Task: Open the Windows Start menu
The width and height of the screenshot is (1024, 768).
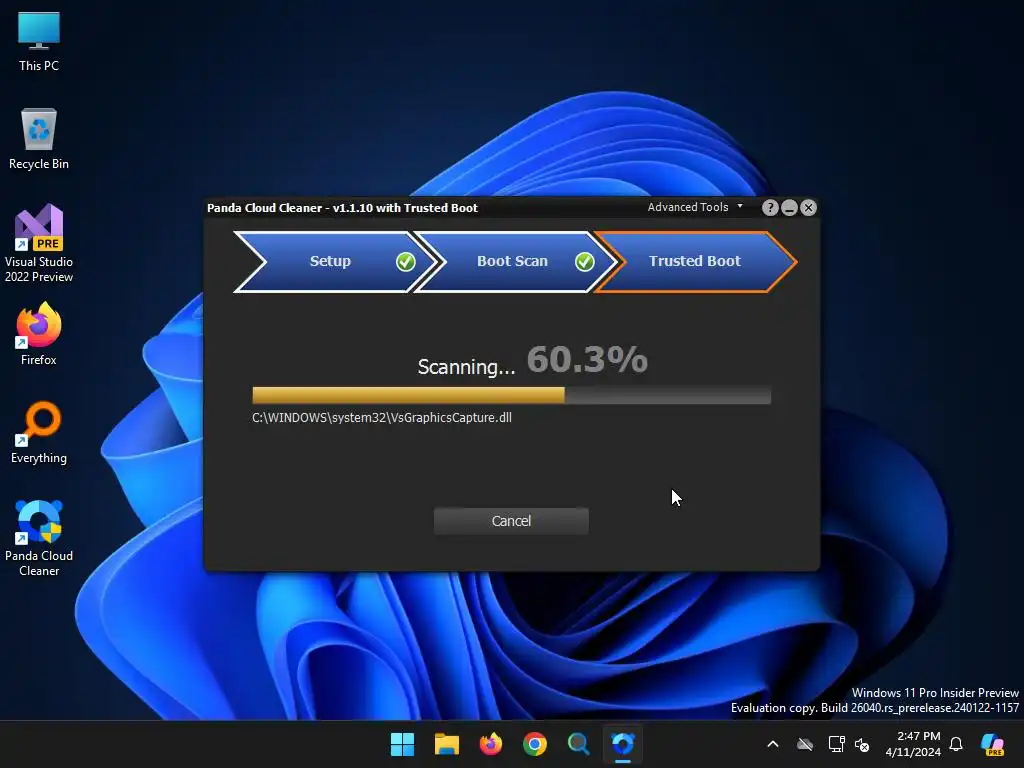Action: [x=402, y=744]
